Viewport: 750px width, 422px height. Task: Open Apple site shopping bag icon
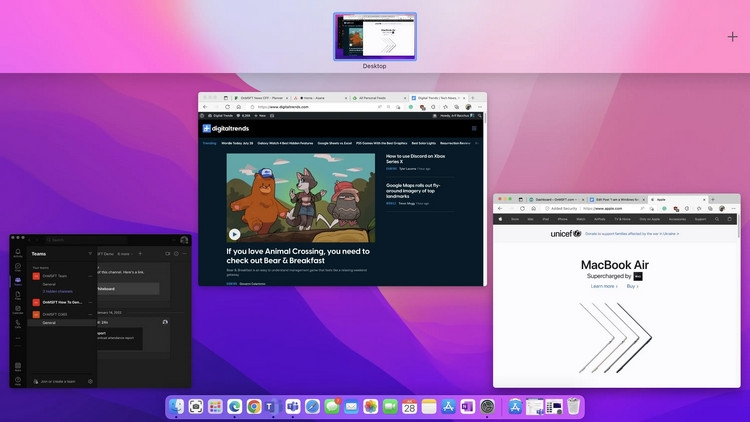(x=729, y=219)
